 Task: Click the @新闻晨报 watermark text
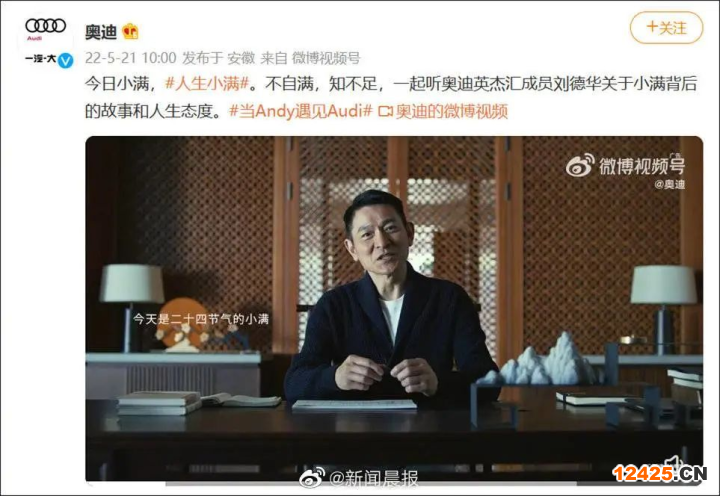pyautogui.click(x=374, y=479)
